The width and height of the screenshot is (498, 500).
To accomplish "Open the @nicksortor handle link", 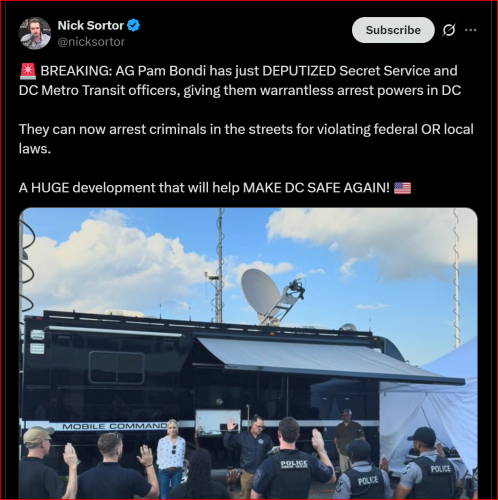I will [91, 42].
